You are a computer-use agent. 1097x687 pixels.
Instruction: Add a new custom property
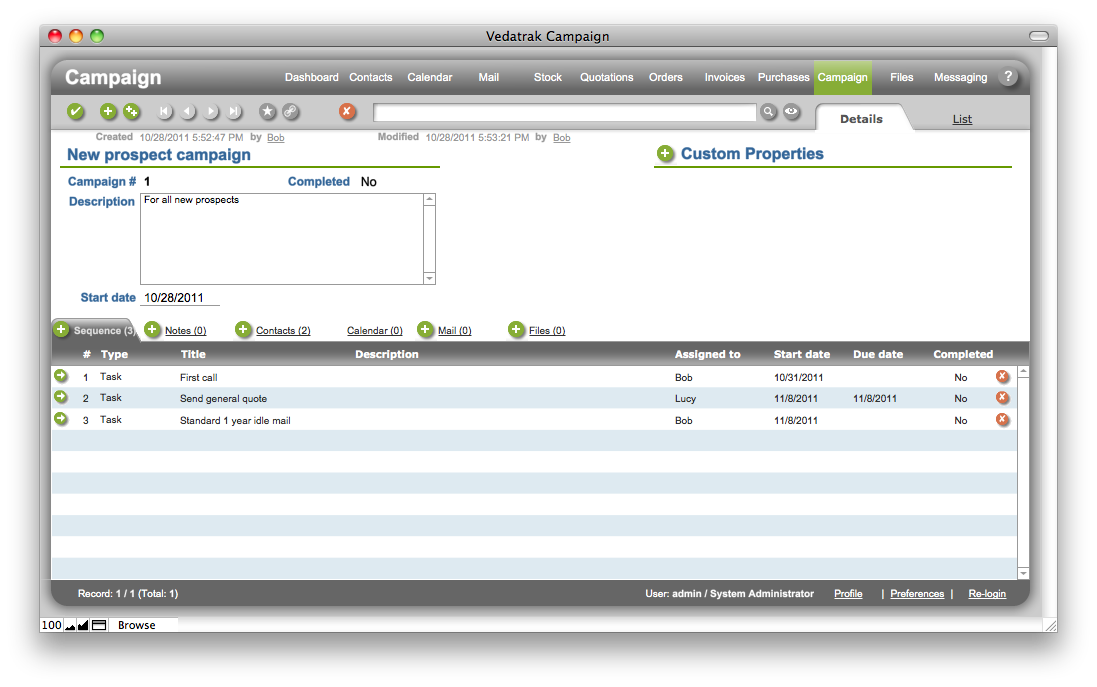click(x=665, y=153)
